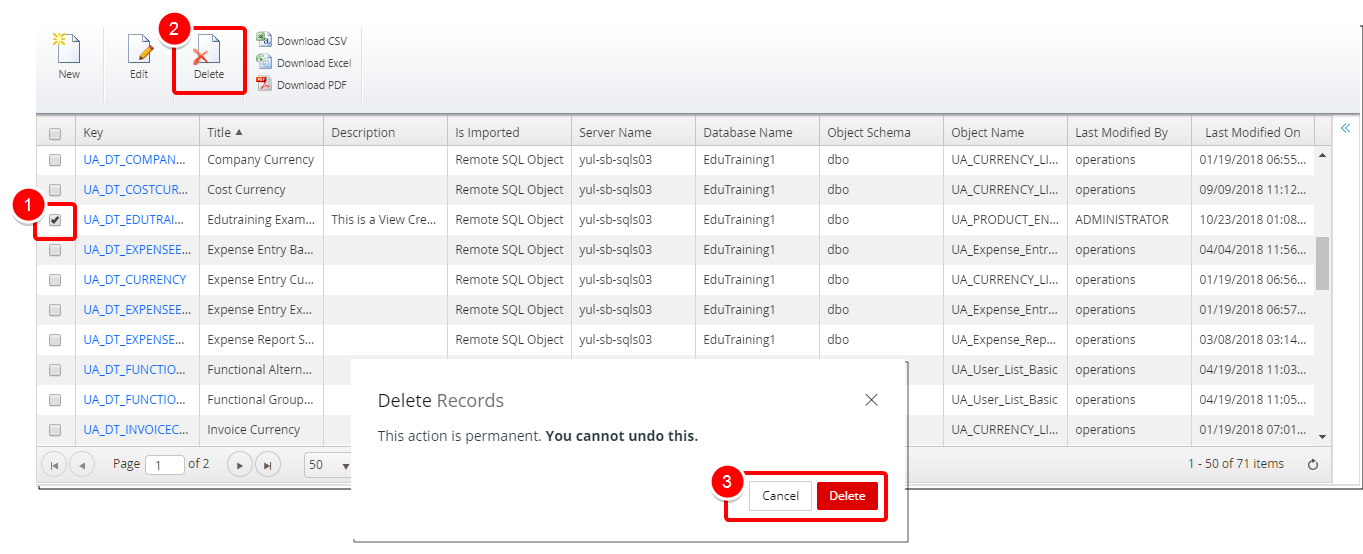Image resolution: width=1363 pixels, height=554 pixels.
Task: Select the ADMINISTRATOR cell
Action: coord(1129,220)
